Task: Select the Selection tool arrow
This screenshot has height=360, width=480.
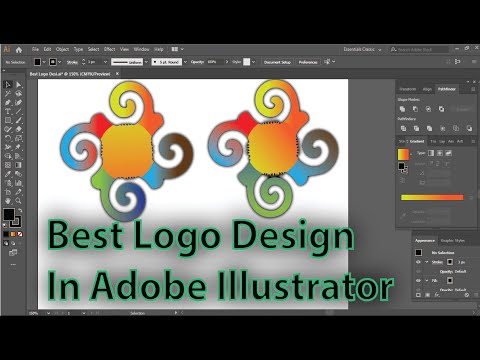Action: point(8,85)
